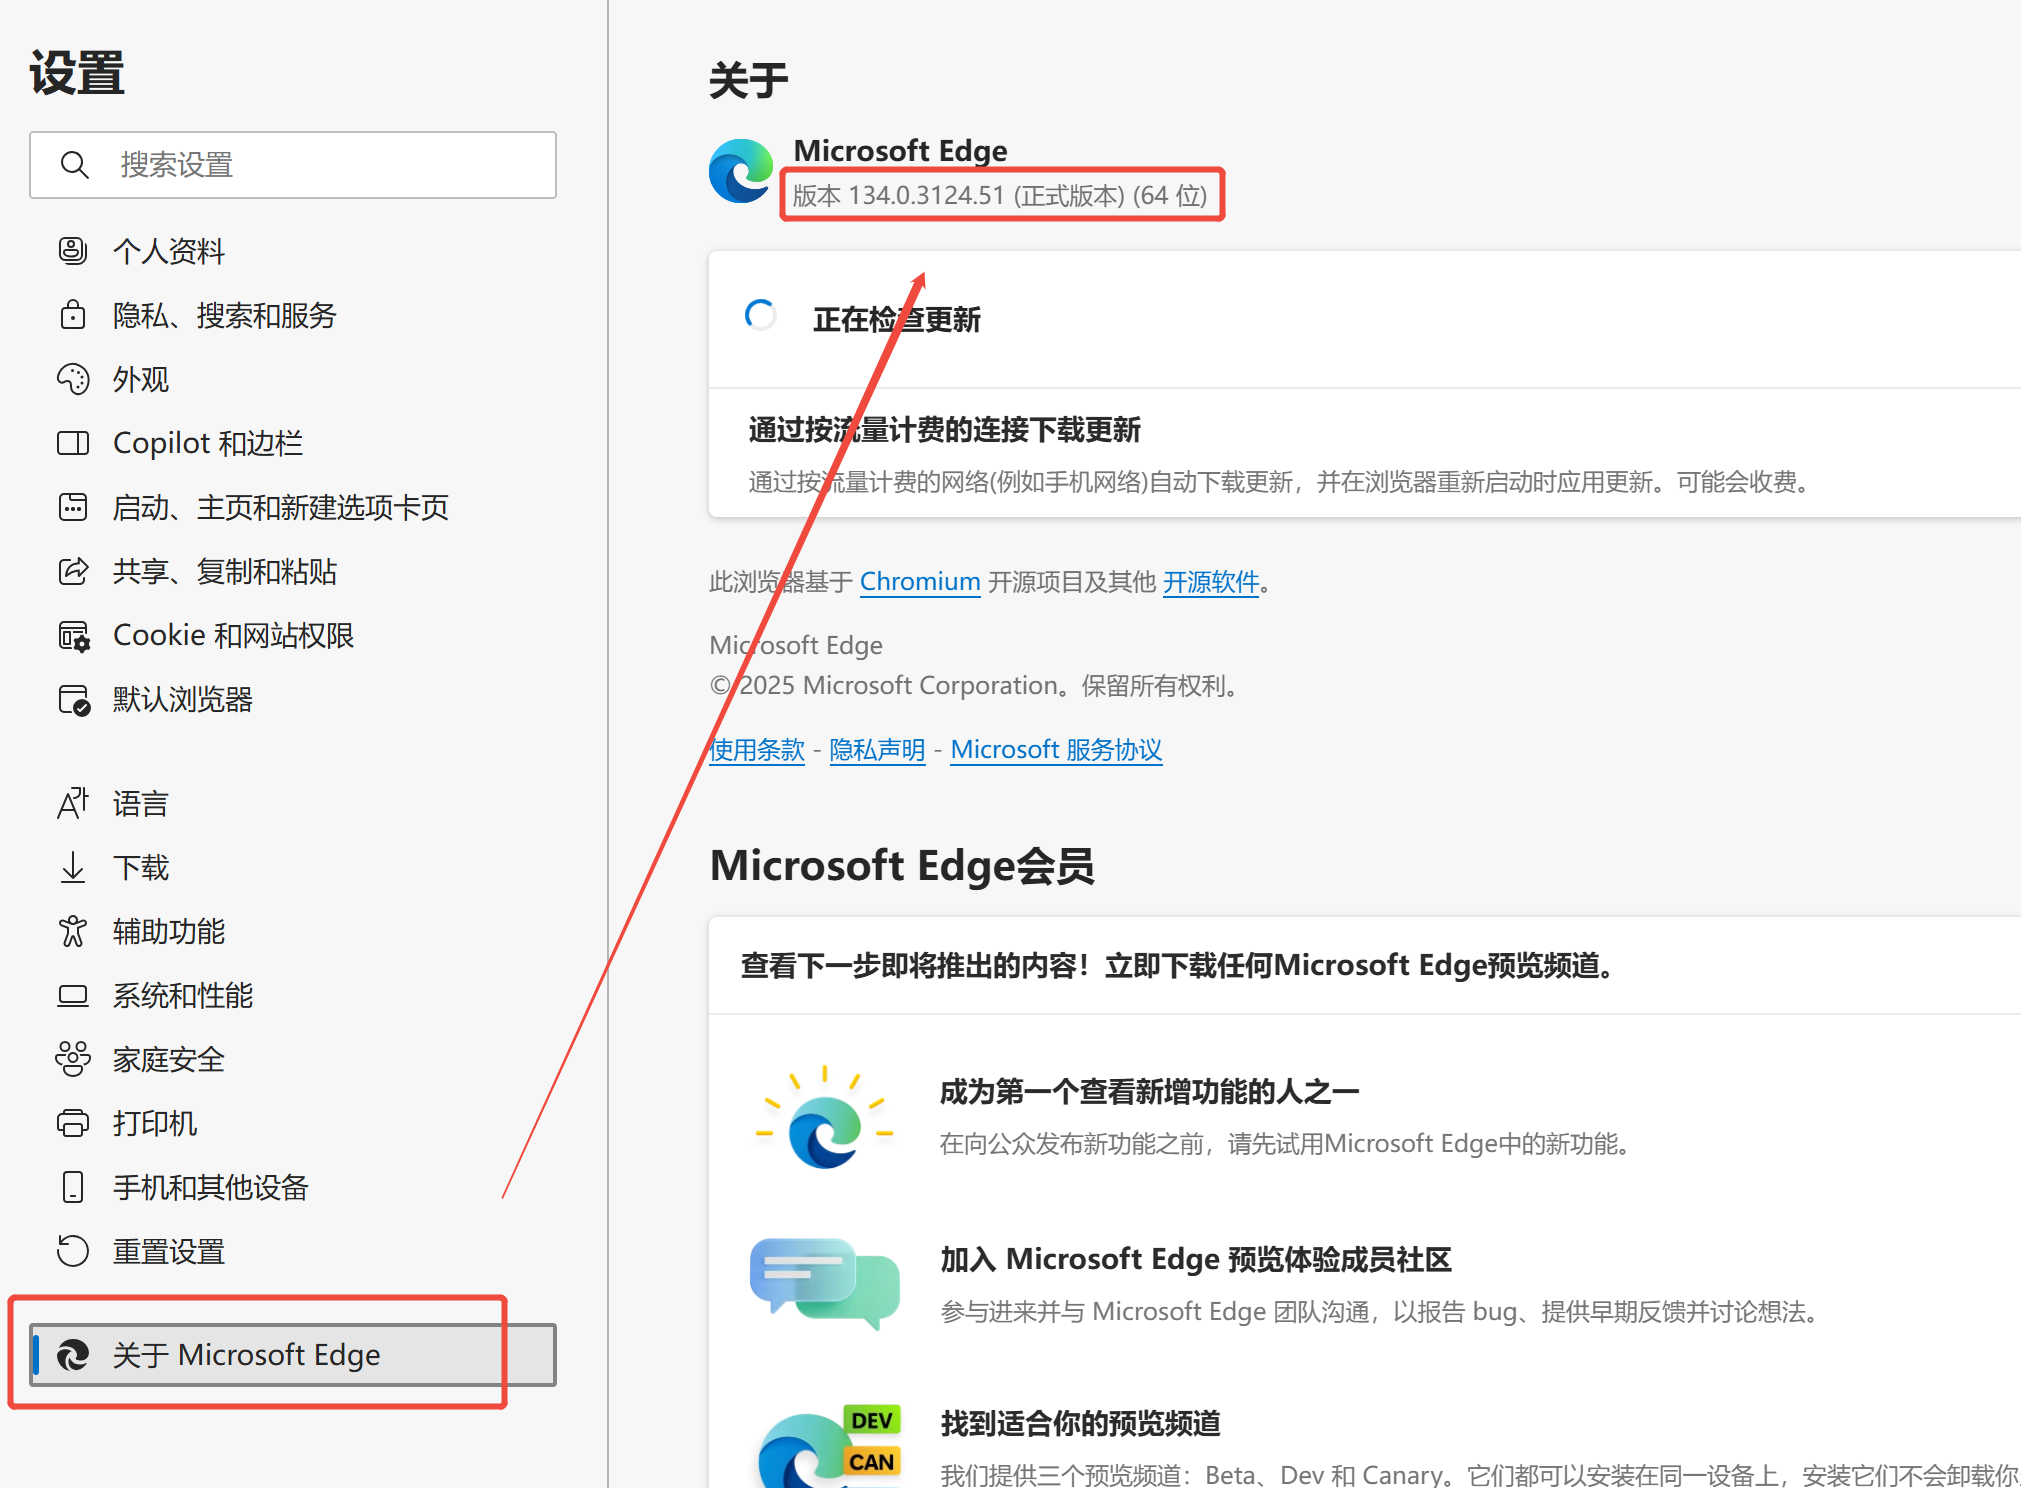Open the 使用条款 link

click(757, 749)
